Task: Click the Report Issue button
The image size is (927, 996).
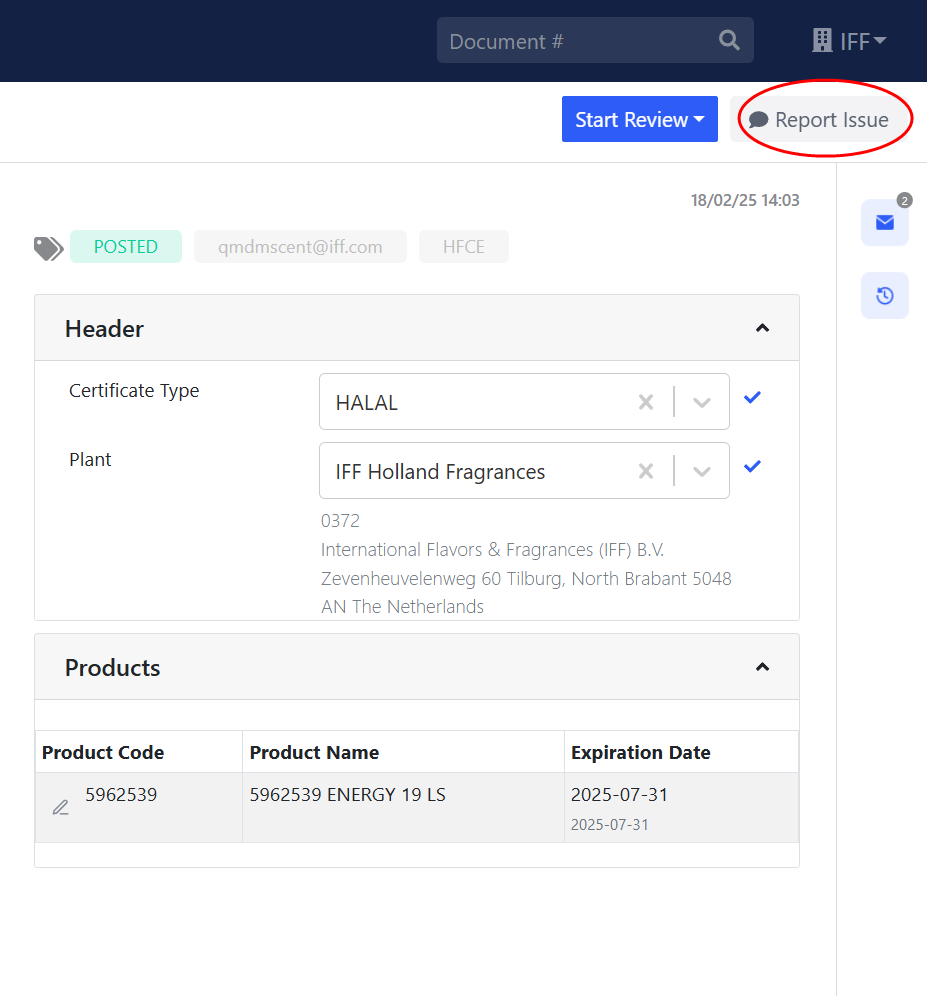Action: (x=819, y=120)
